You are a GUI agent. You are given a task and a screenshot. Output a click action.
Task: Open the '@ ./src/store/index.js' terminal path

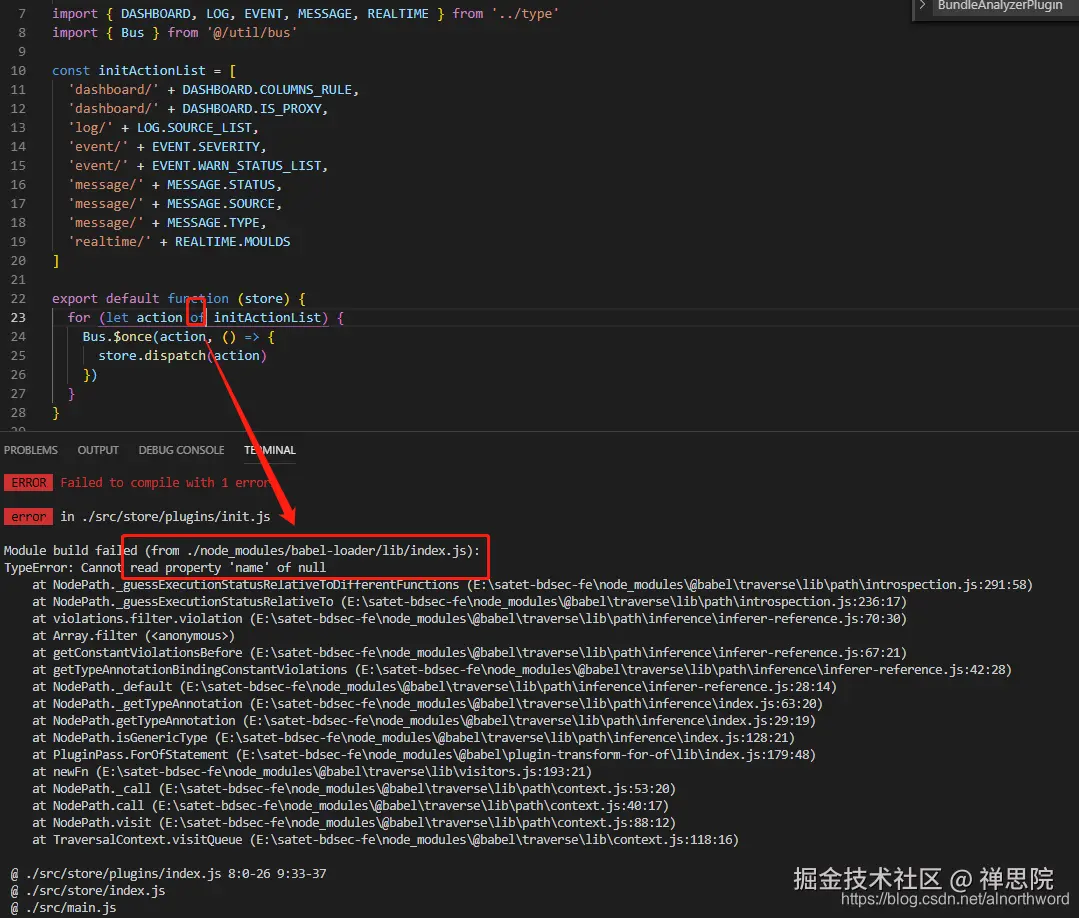click(x=88, y=890)
